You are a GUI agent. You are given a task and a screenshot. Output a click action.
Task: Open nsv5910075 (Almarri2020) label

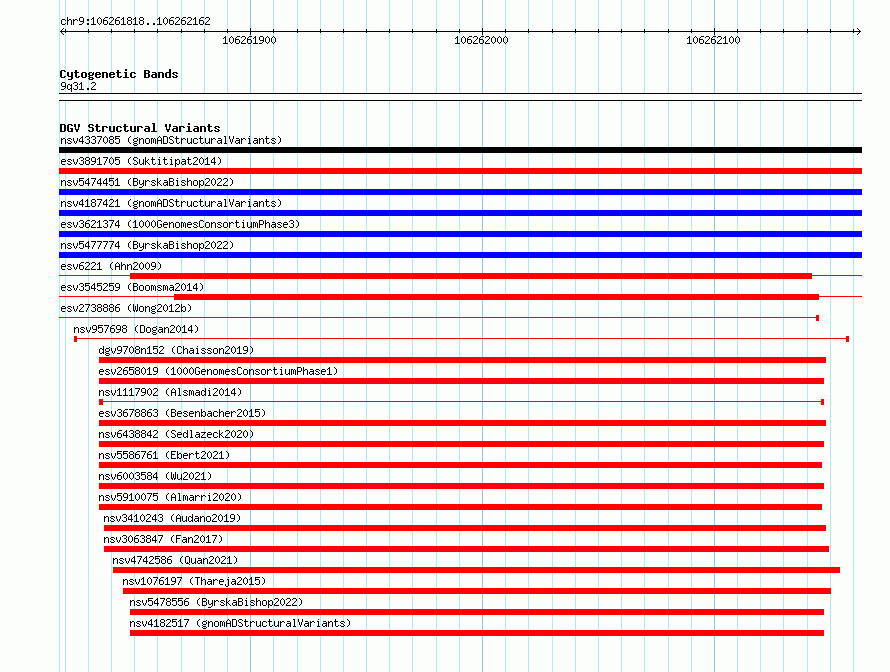point(170,497)
